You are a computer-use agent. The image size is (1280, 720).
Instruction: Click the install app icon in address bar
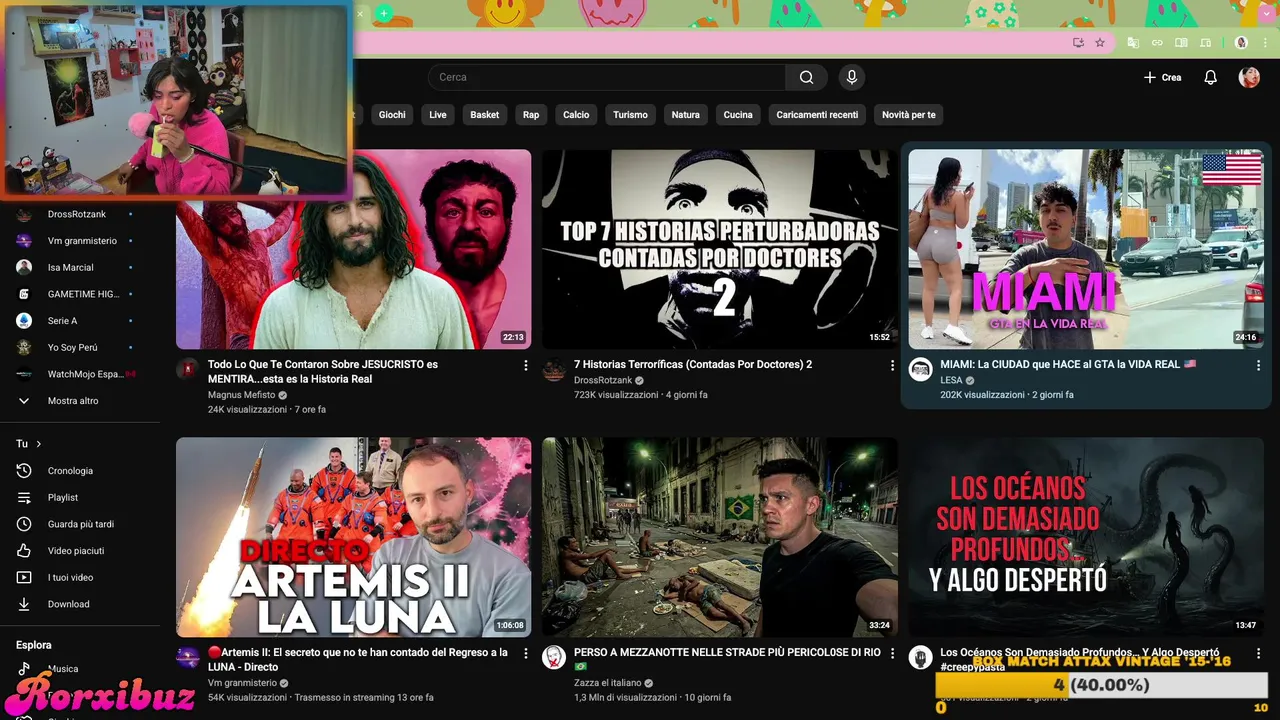[x=1078, y=42]
